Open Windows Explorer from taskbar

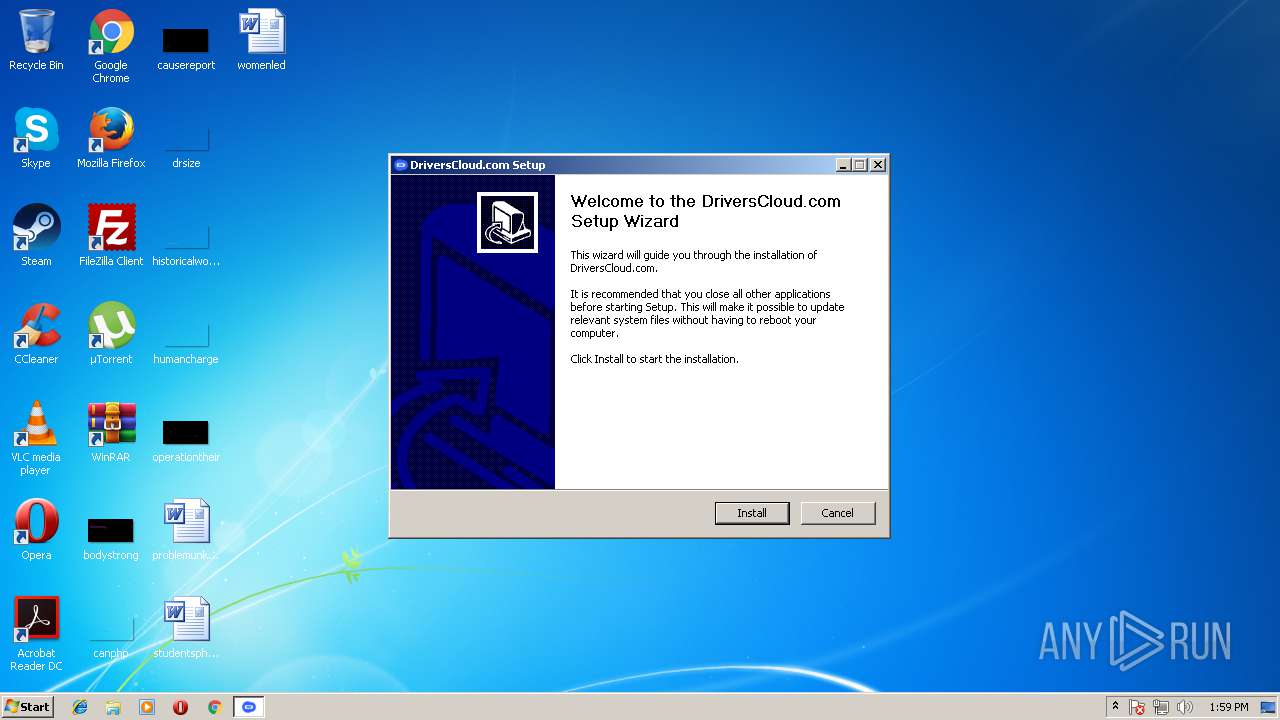(x=113, y=707)
